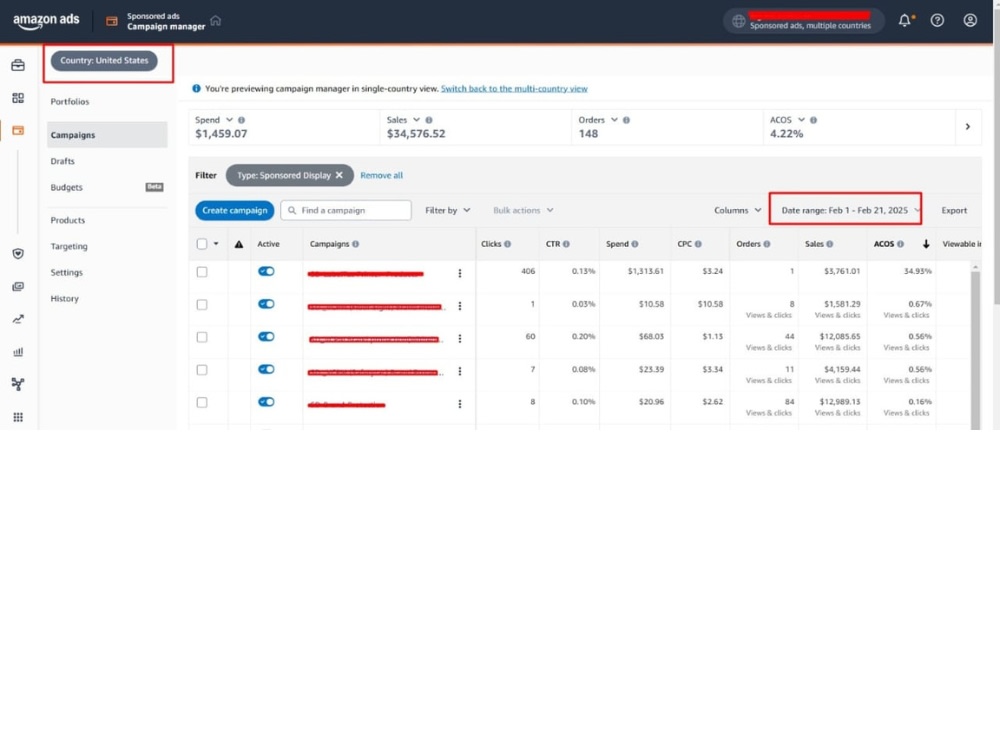Click the info icon on CTR column header

point(566,244)
